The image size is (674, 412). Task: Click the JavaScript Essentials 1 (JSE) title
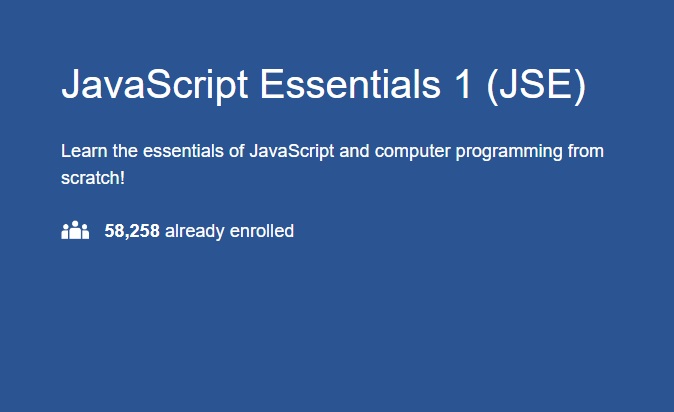click(x=323, y=86)
